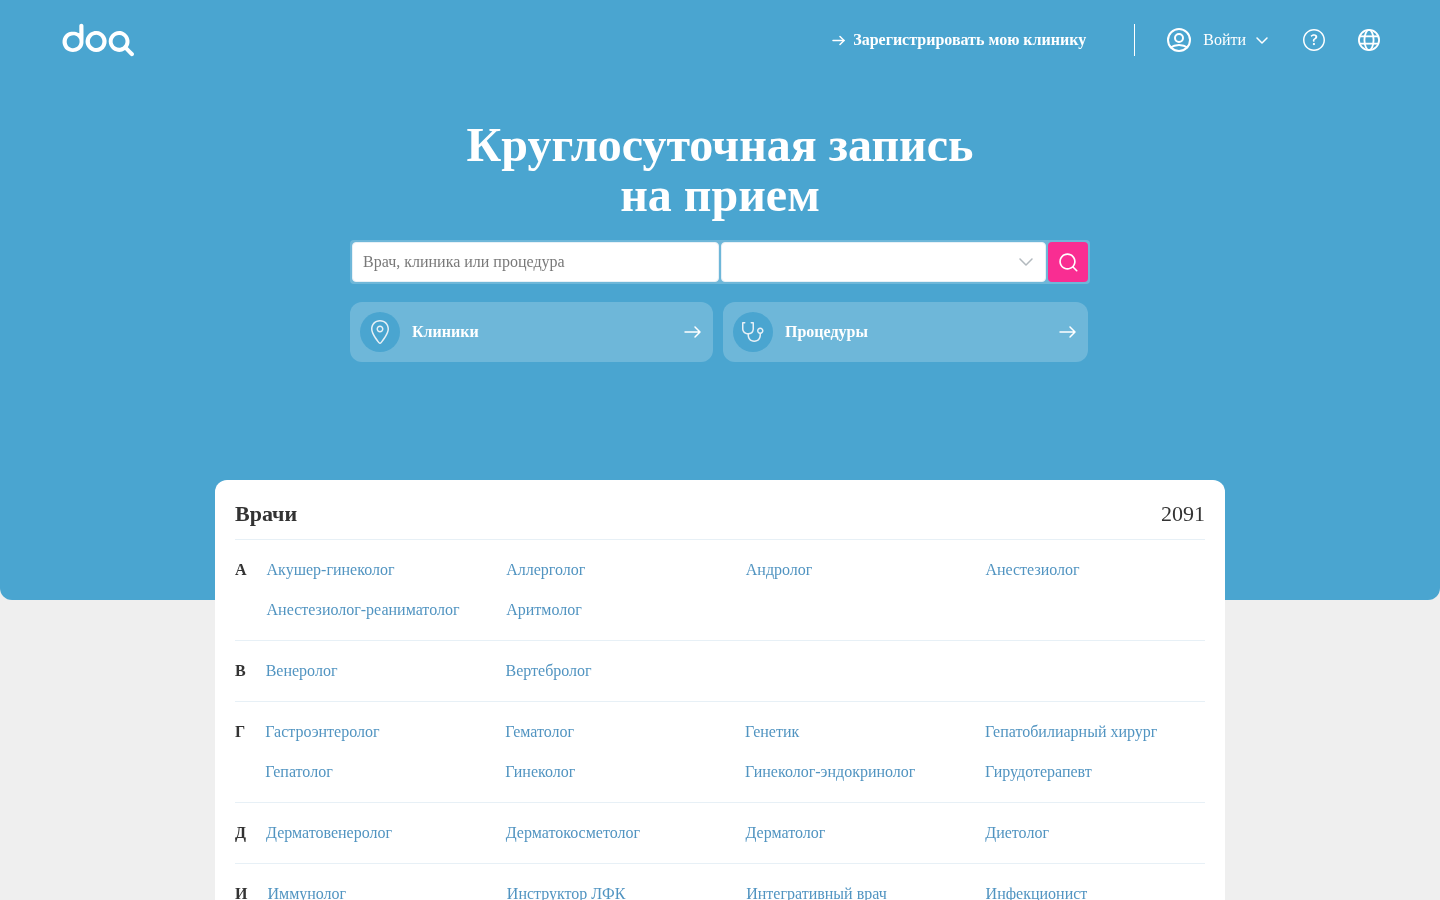The image size is (1440, 900).
Task: Open Гепатобилиарный хирург doctors
Action: (1070, 732)
